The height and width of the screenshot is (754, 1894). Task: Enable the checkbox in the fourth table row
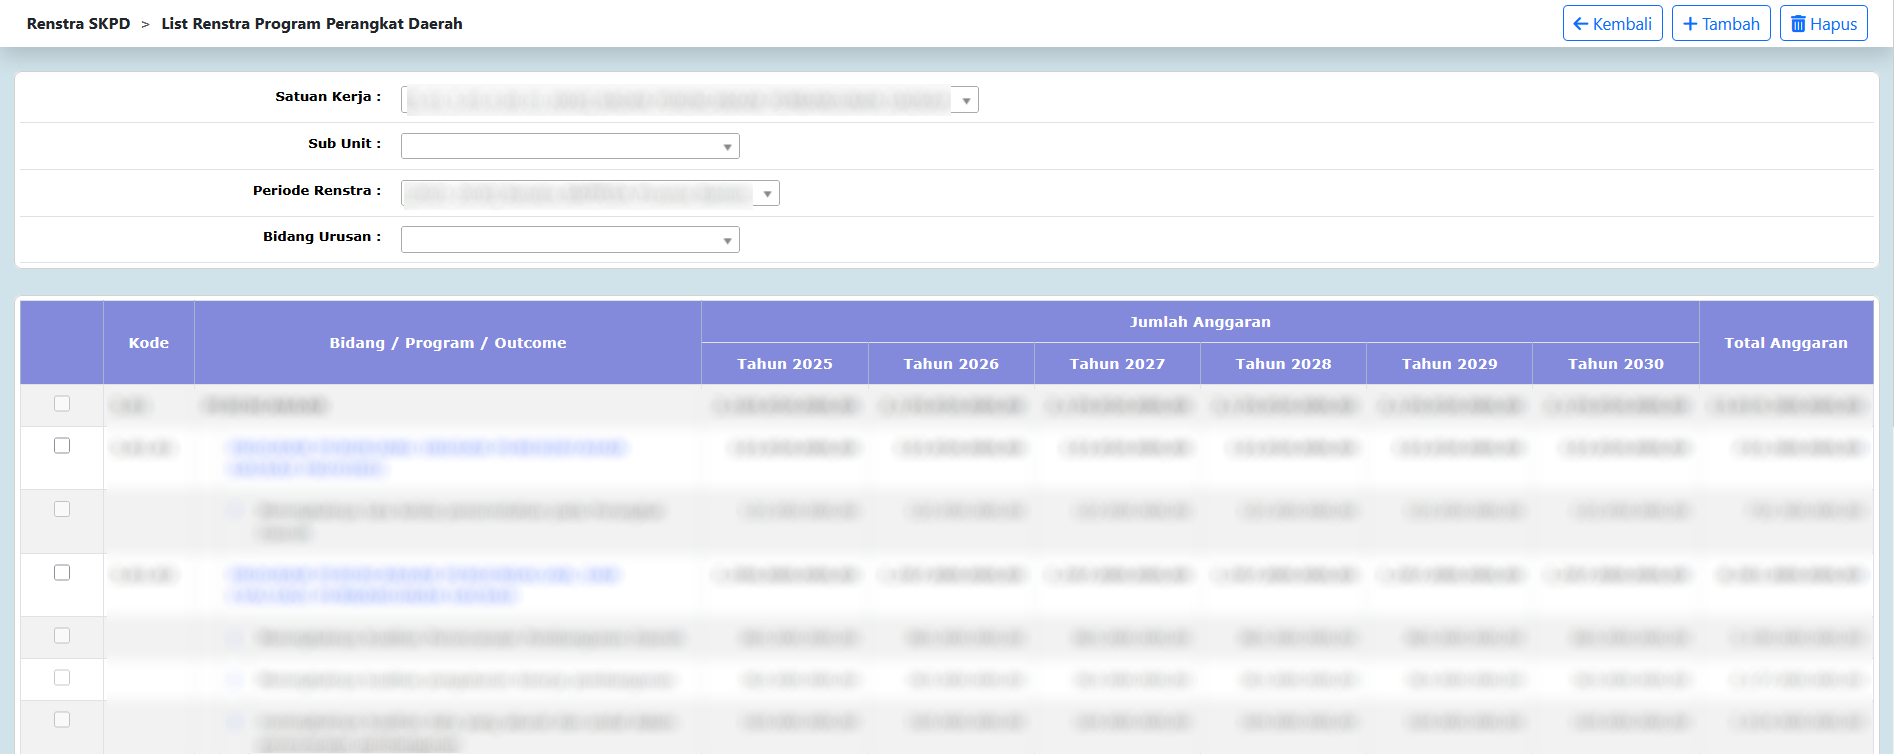point(62,573)
